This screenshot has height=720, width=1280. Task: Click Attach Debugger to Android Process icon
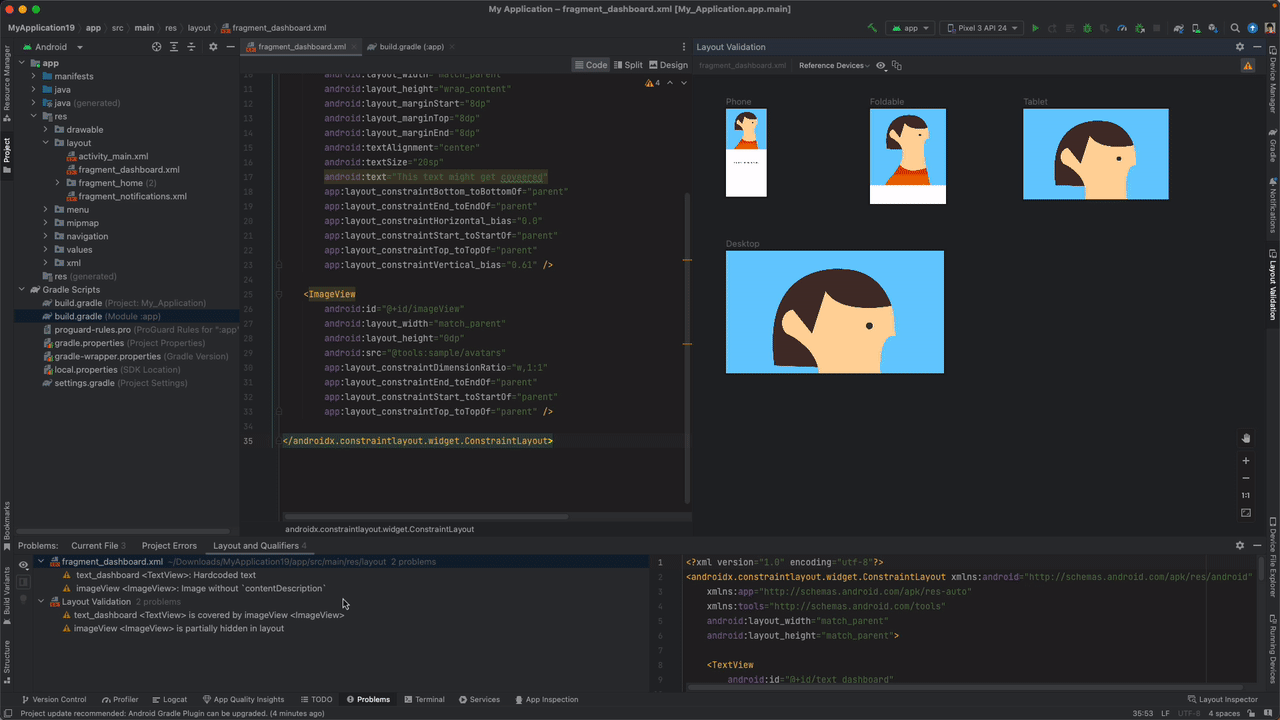tap(1141, 28)
